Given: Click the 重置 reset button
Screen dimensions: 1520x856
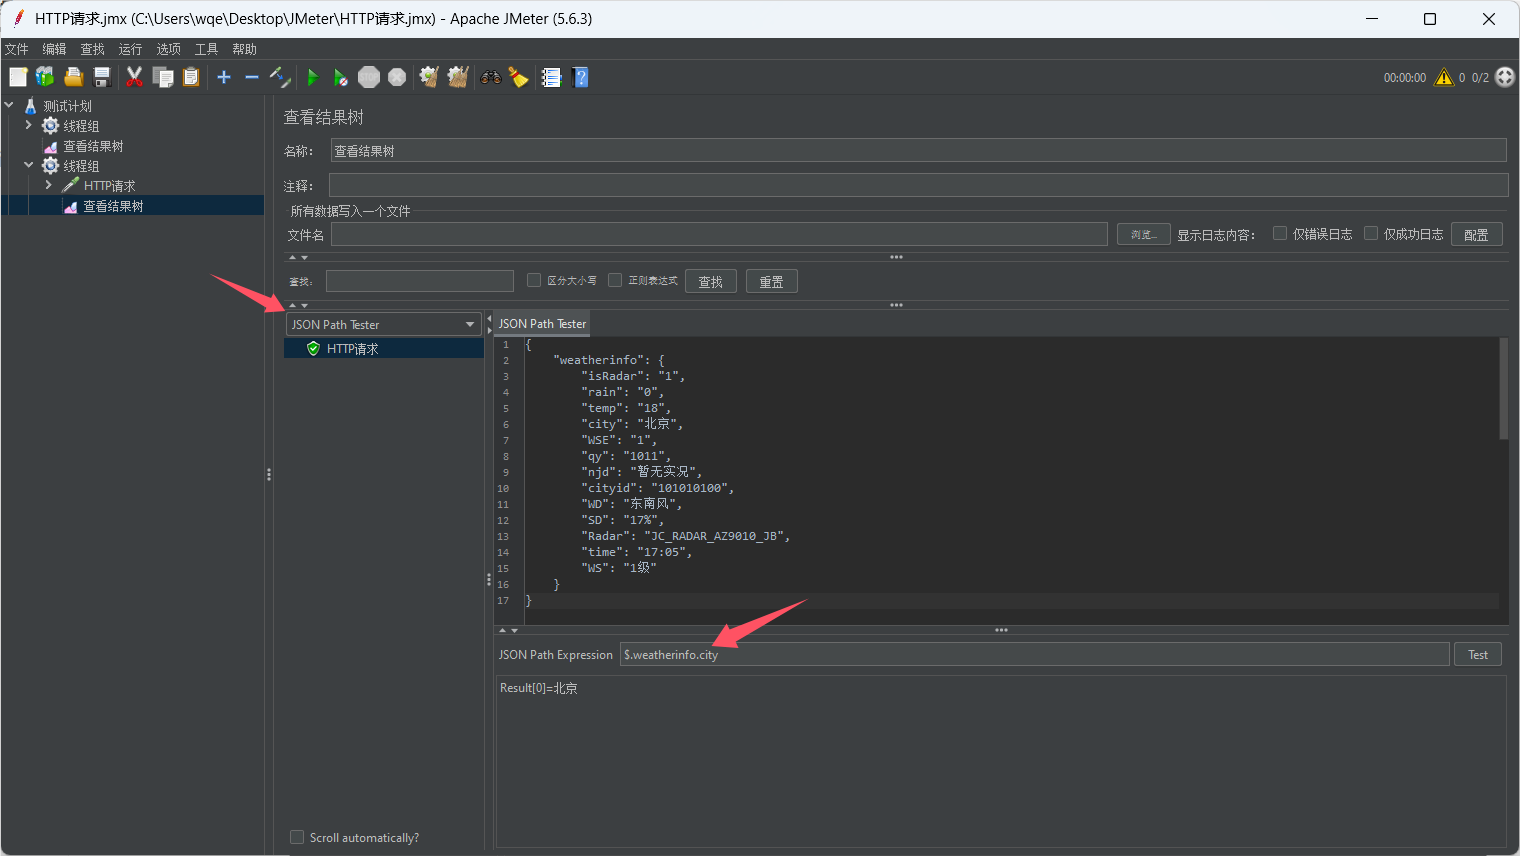Looking at the screenshot, I should pos(771,281).
